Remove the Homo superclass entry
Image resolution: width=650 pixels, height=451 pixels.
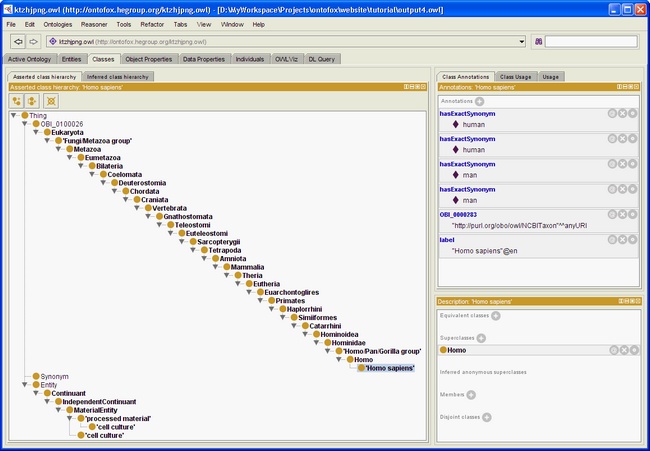[x=624, y=350]
